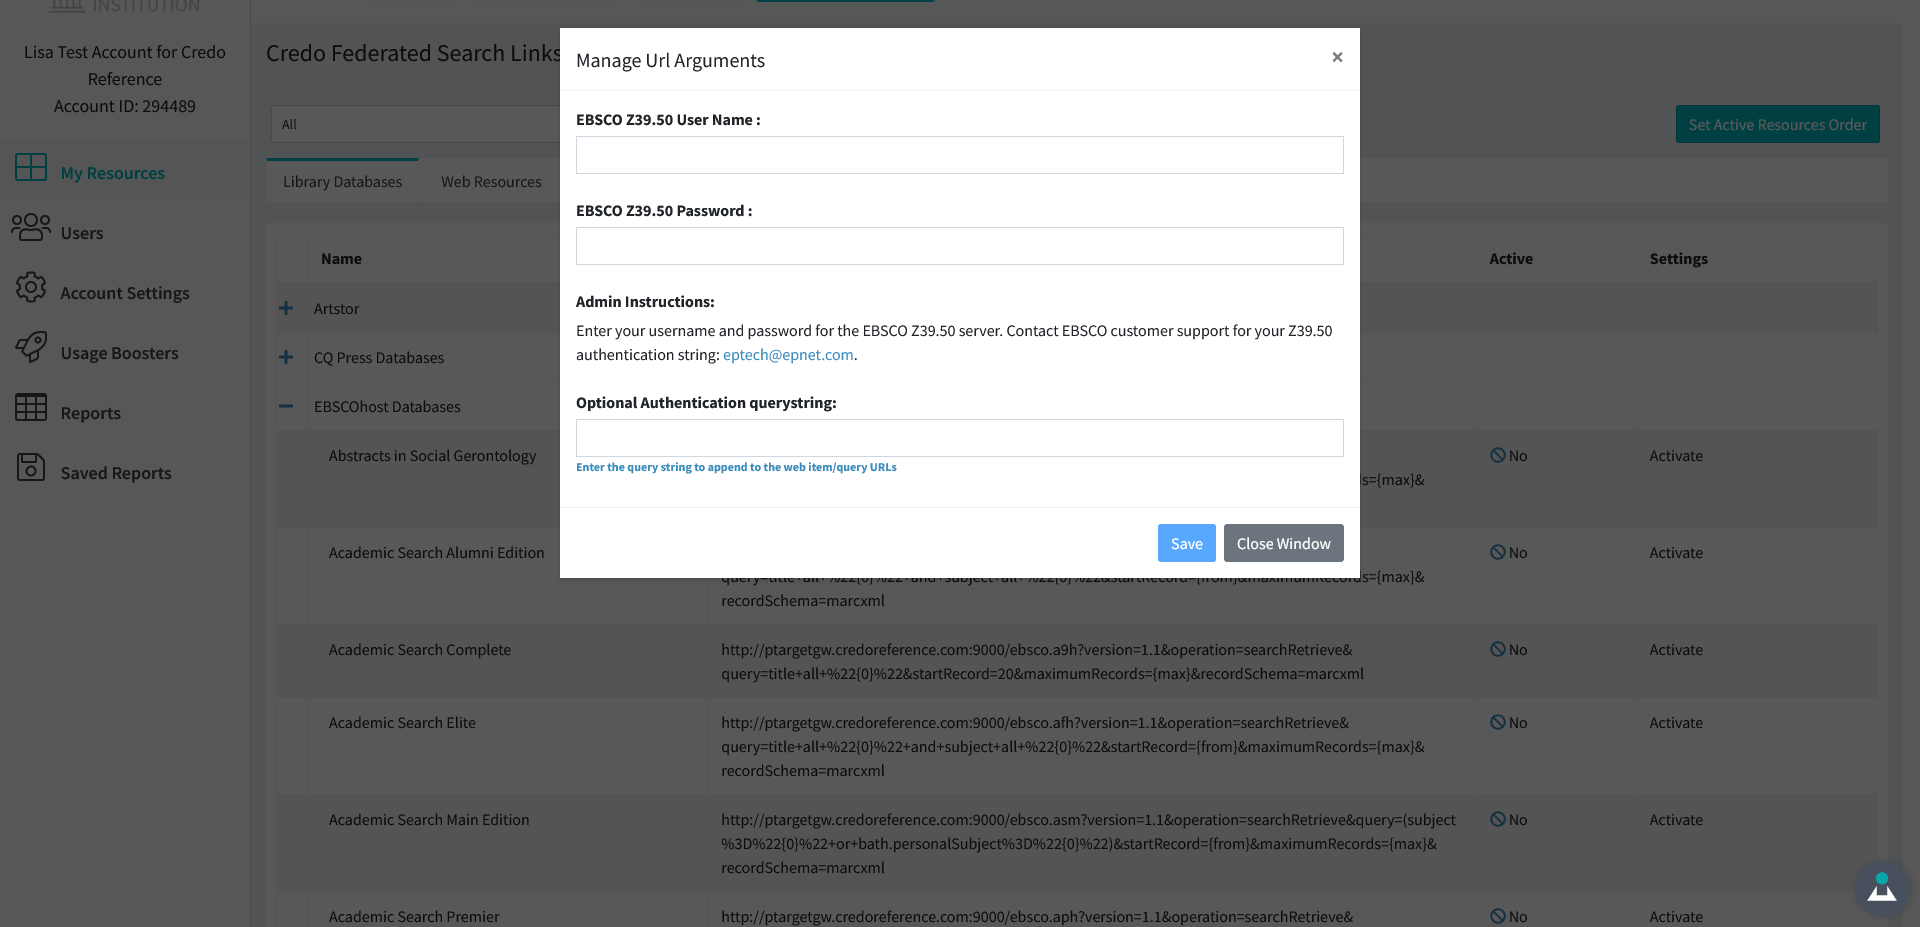
Task: Collapse the EBSCOhost Databases group
Action: [286, 406]
